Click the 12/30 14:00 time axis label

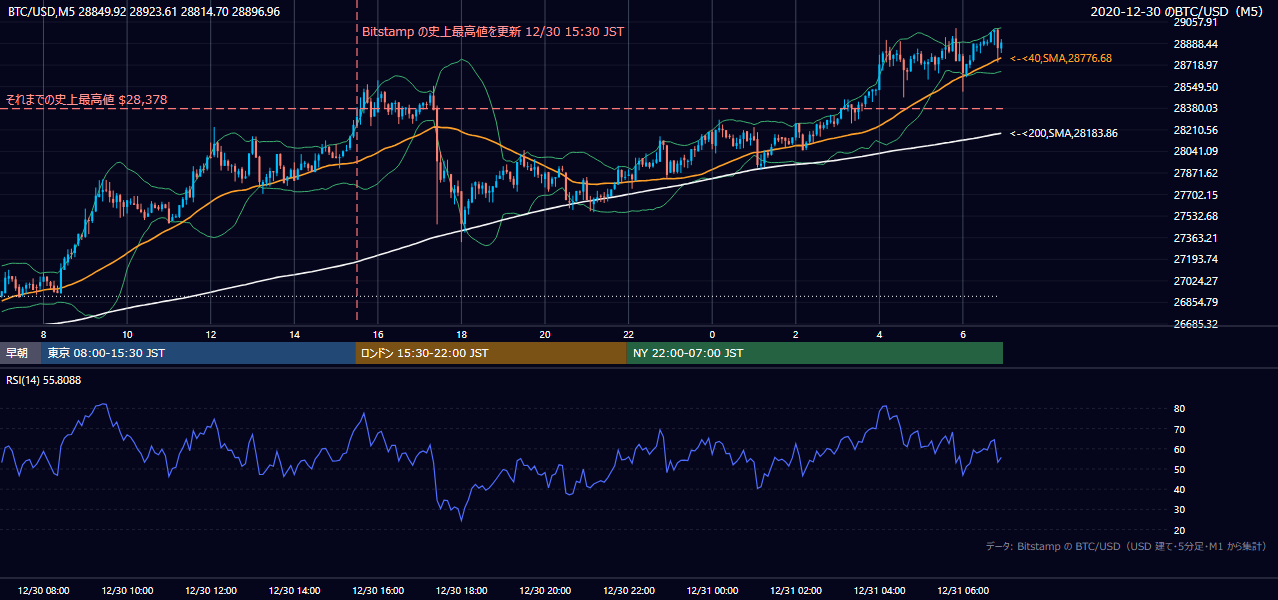[295, 591]
